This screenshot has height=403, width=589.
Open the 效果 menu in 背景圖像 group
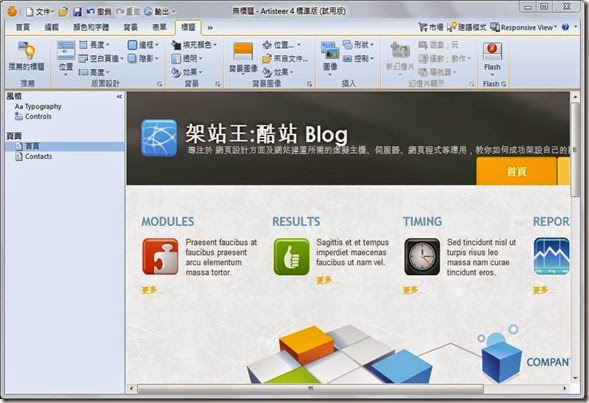click(278, 72)
